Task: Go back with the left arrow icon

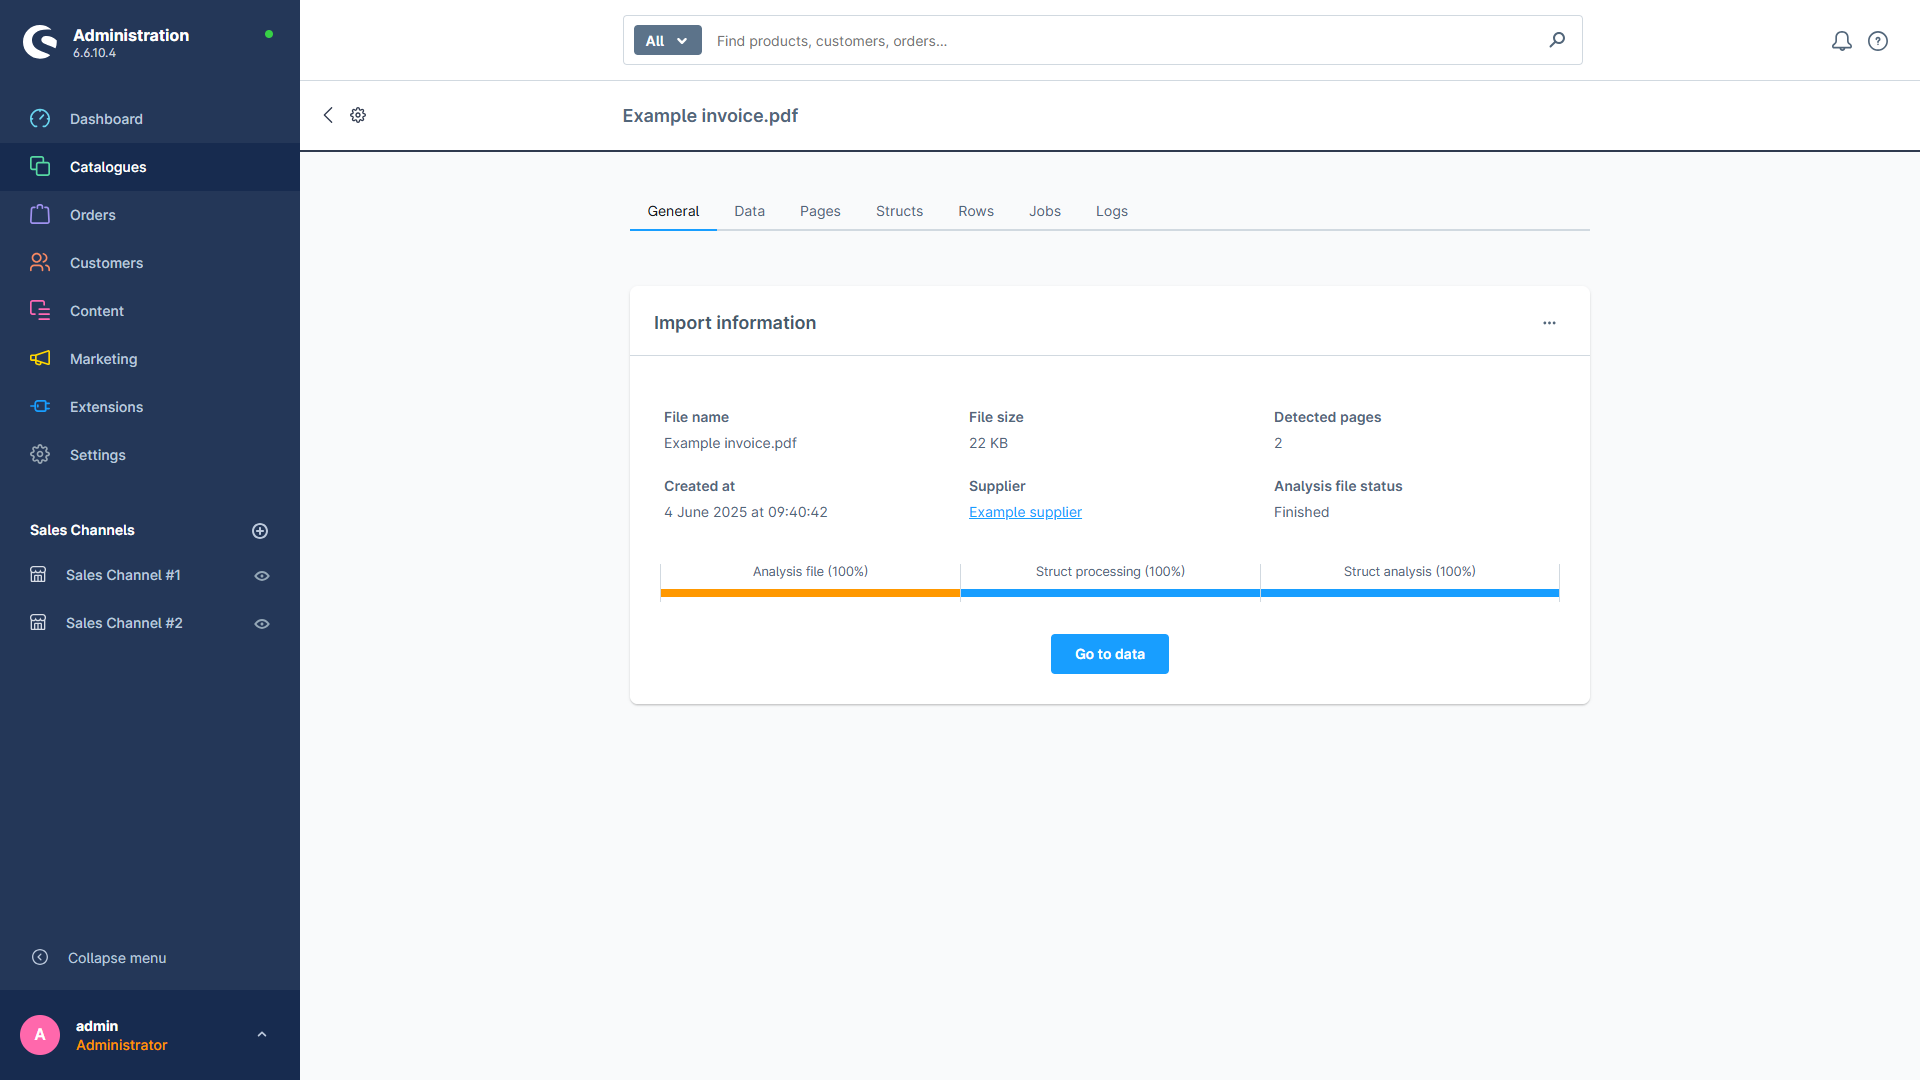Action: pos(328,115)
